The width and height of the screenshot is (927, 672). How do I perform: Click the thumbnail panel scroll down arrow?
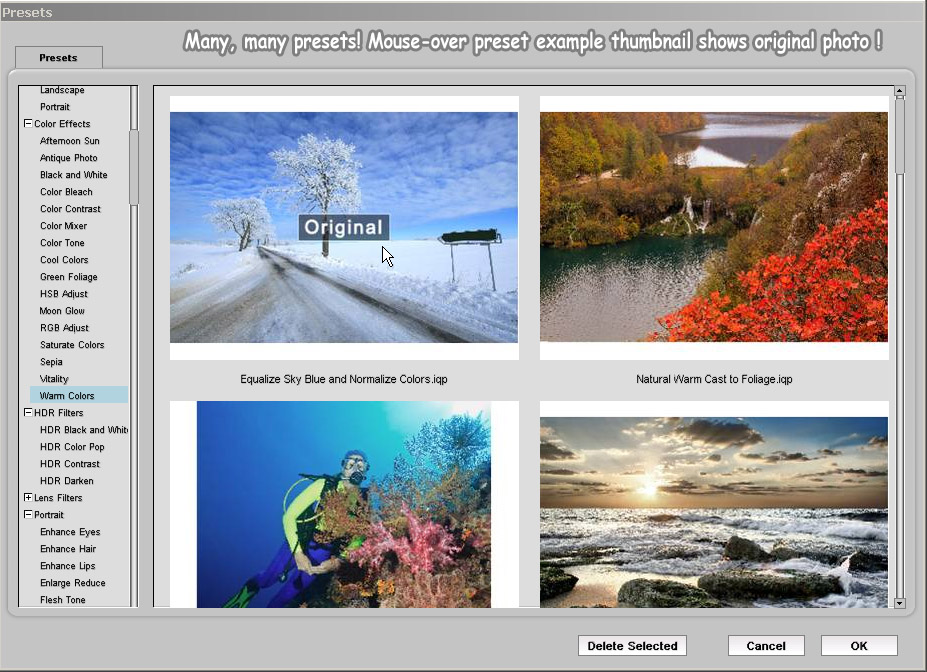pyautogui.click(x=900, y=603)
